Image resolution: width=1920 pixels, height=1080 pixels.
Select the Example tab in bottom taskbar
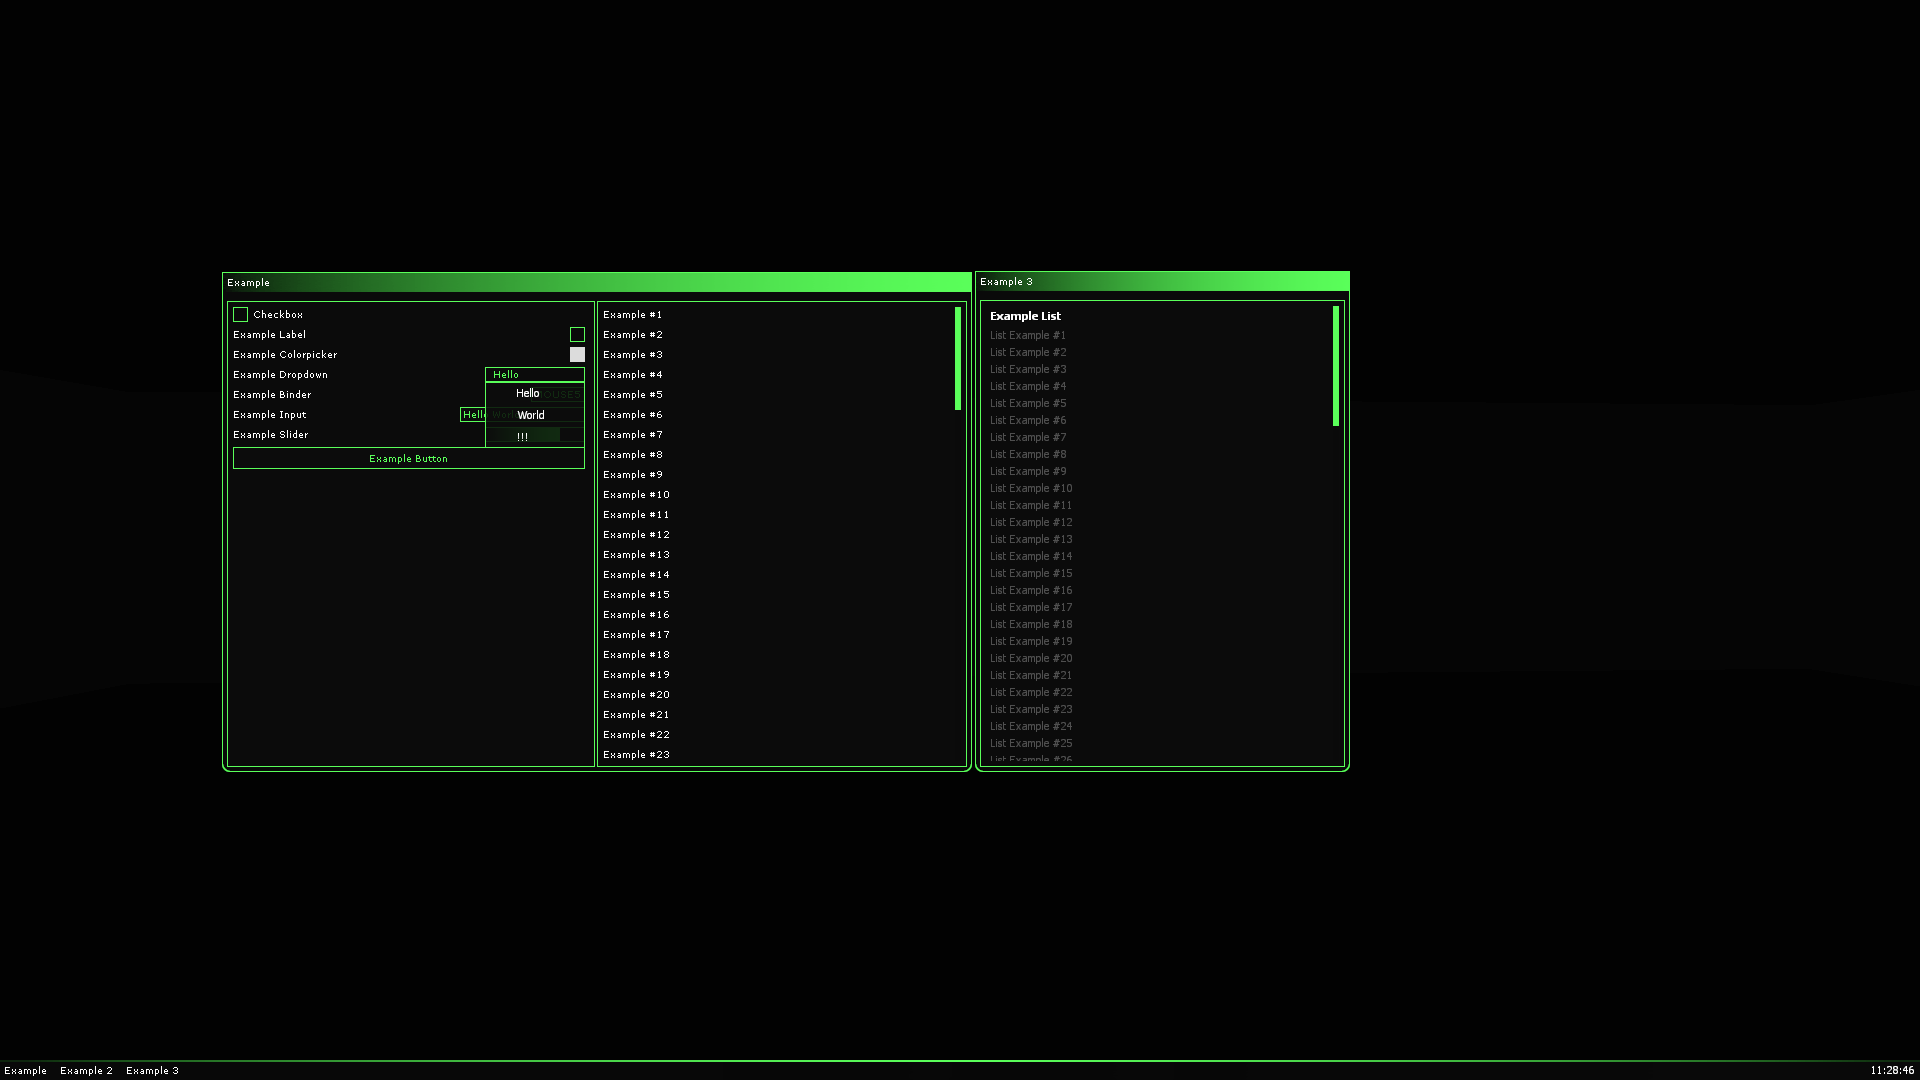click(x=26, y=1070)
